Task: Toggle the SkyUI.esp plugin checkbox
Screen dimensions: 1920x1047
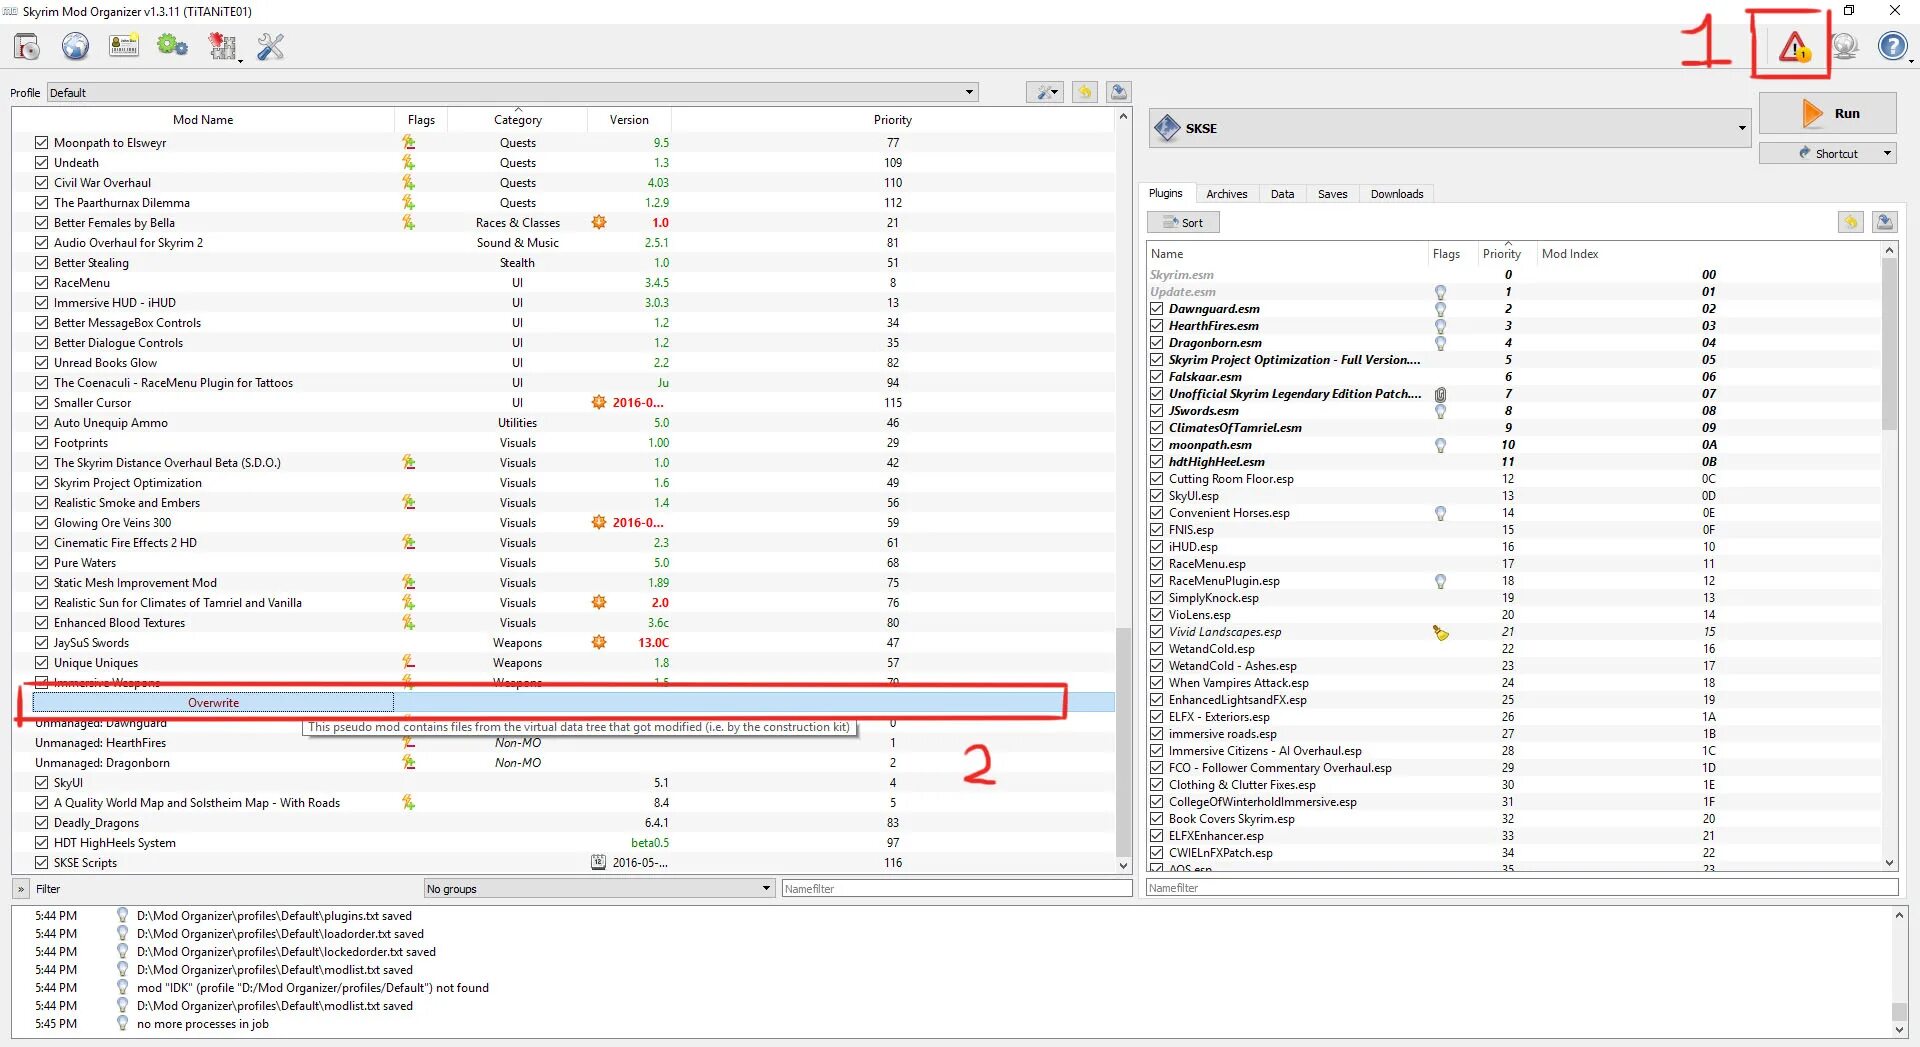Action: pyautogui.click(x=1157, y=495)
